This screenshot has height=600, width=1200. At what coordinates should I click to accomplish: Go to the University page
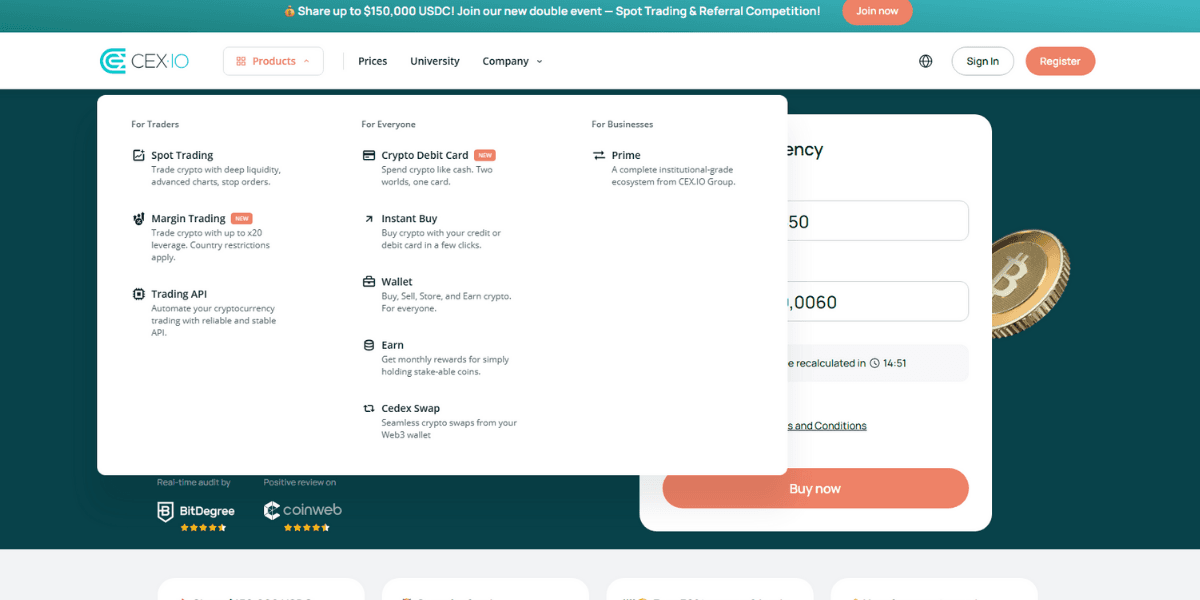(435, 61)
